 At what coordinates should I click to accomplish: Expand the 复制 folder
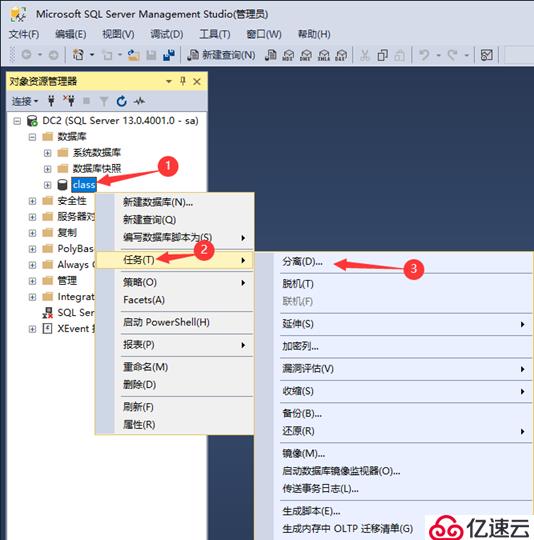32,233
